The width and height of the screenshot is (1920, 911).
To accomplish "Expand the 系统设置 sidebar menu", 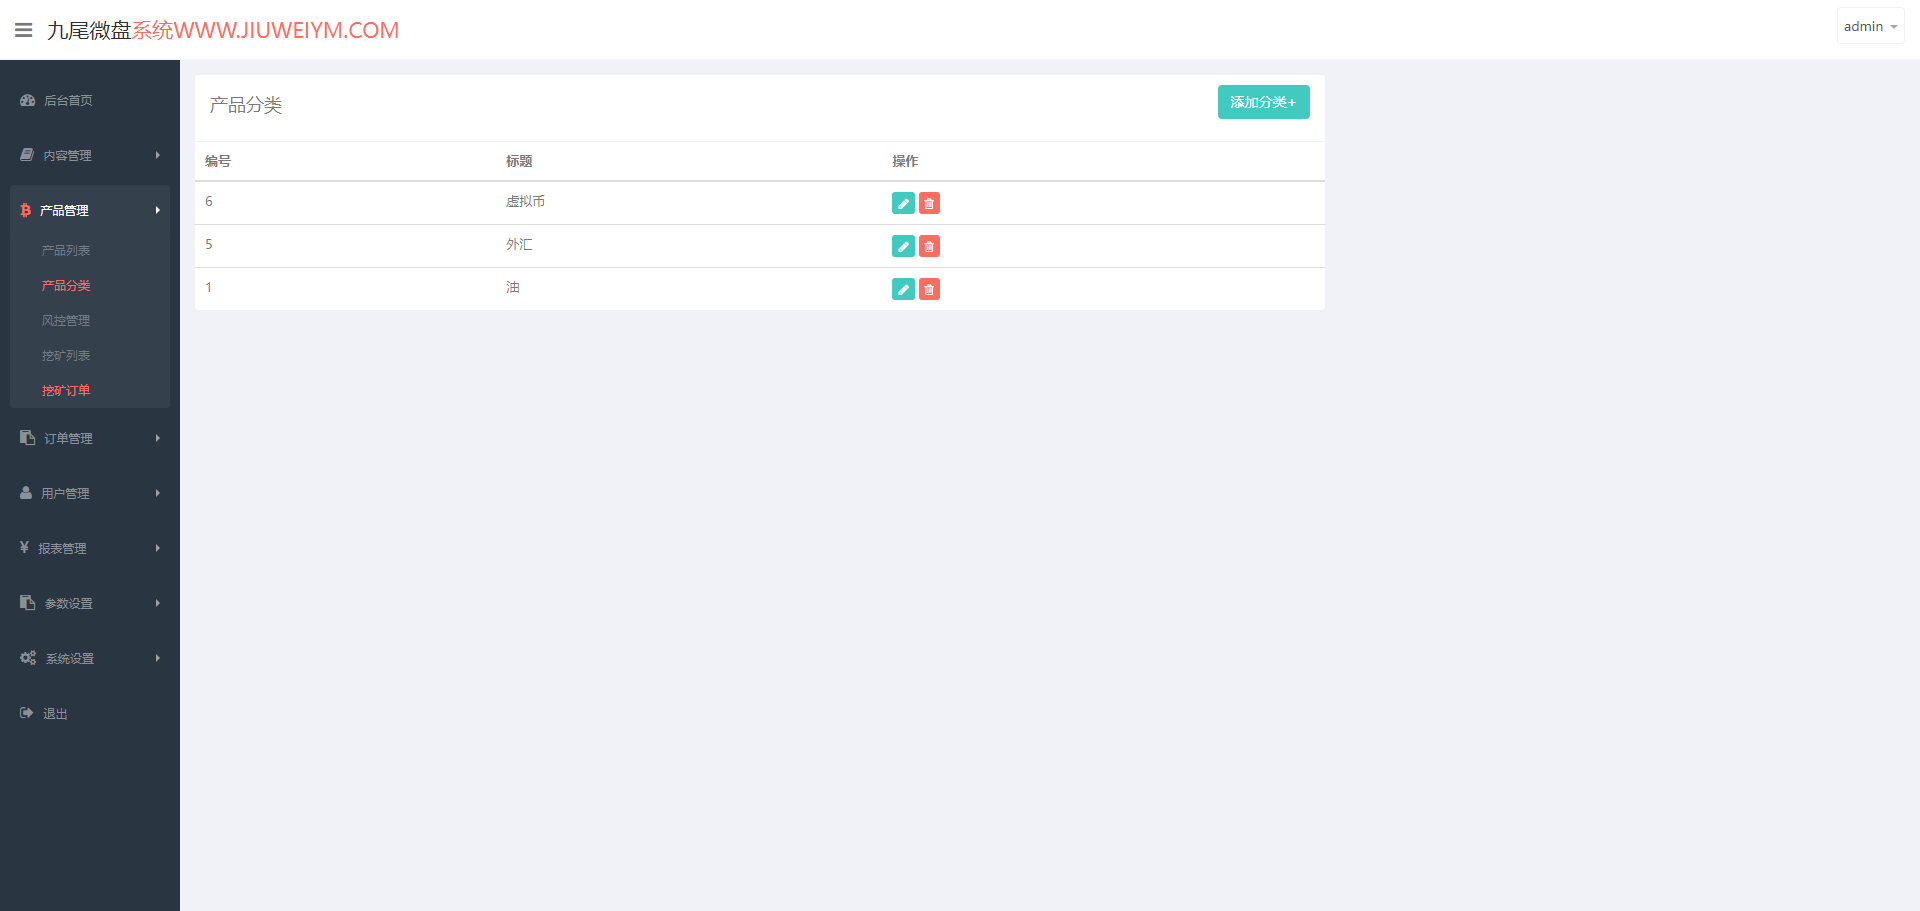I will tap(90, 658).
